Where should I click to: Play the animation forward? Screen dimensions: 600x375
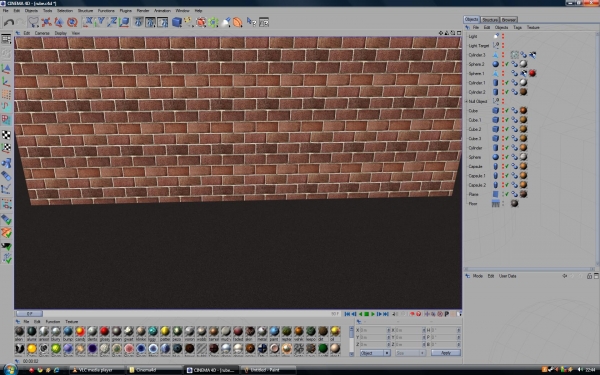[x=373, y=314]
